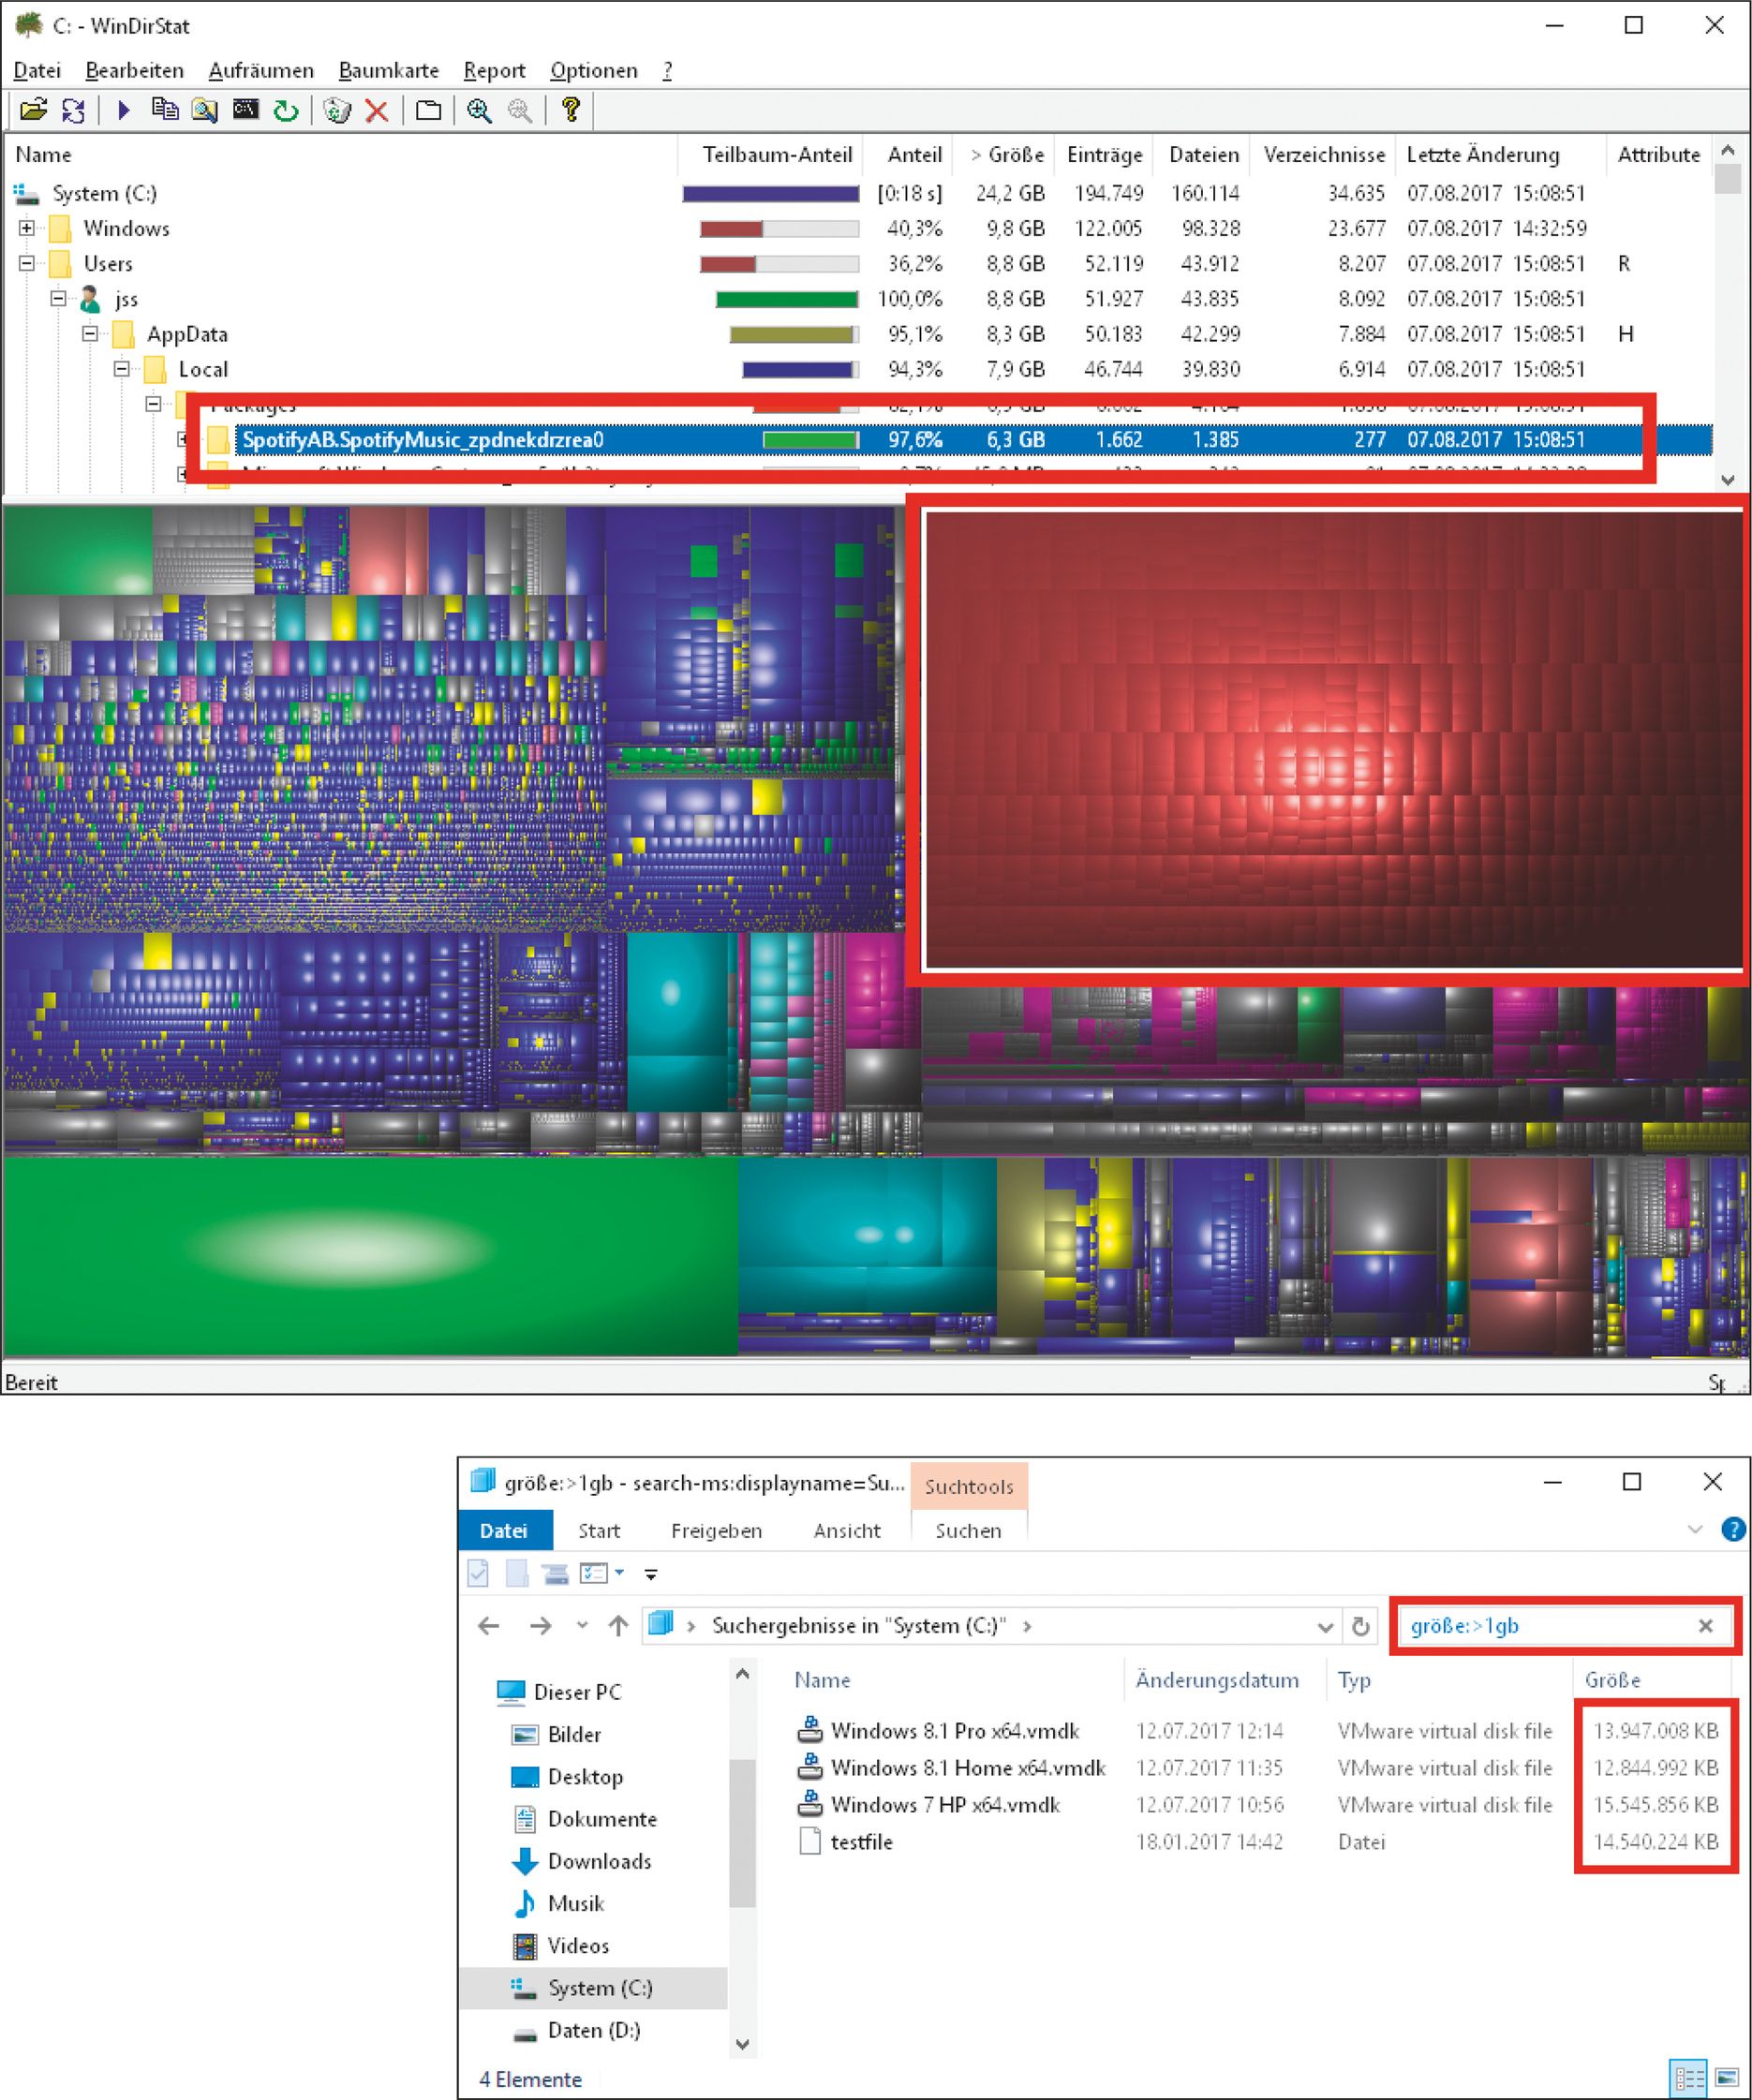Click the blue rescan-all arrows icon

click(73, 110)
